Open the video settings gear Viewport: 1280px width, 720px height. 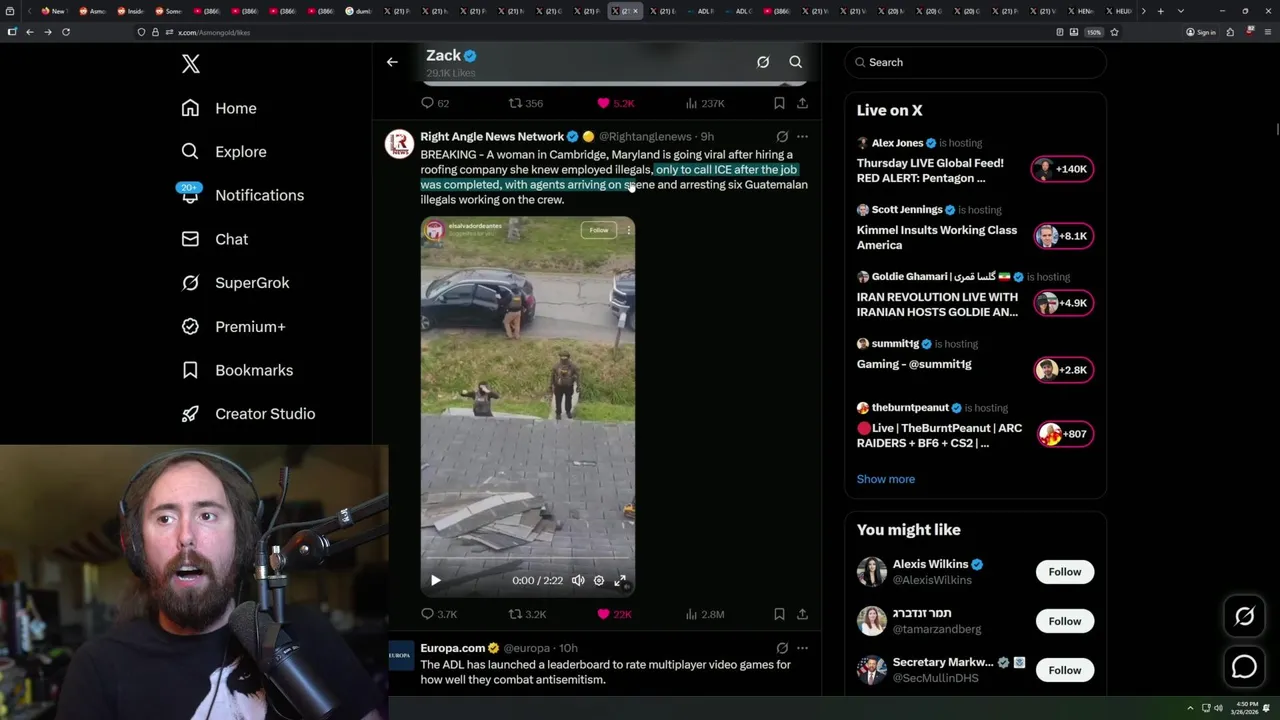[x=599, y=580]
